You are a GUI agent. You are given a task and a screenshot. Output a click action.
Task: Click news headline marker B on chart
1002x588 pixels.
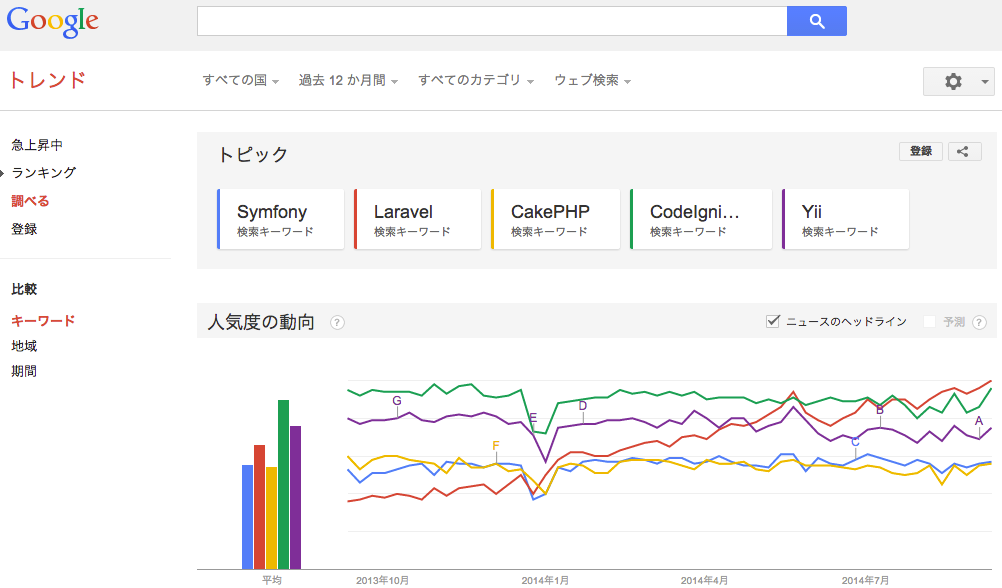(880, 410)
